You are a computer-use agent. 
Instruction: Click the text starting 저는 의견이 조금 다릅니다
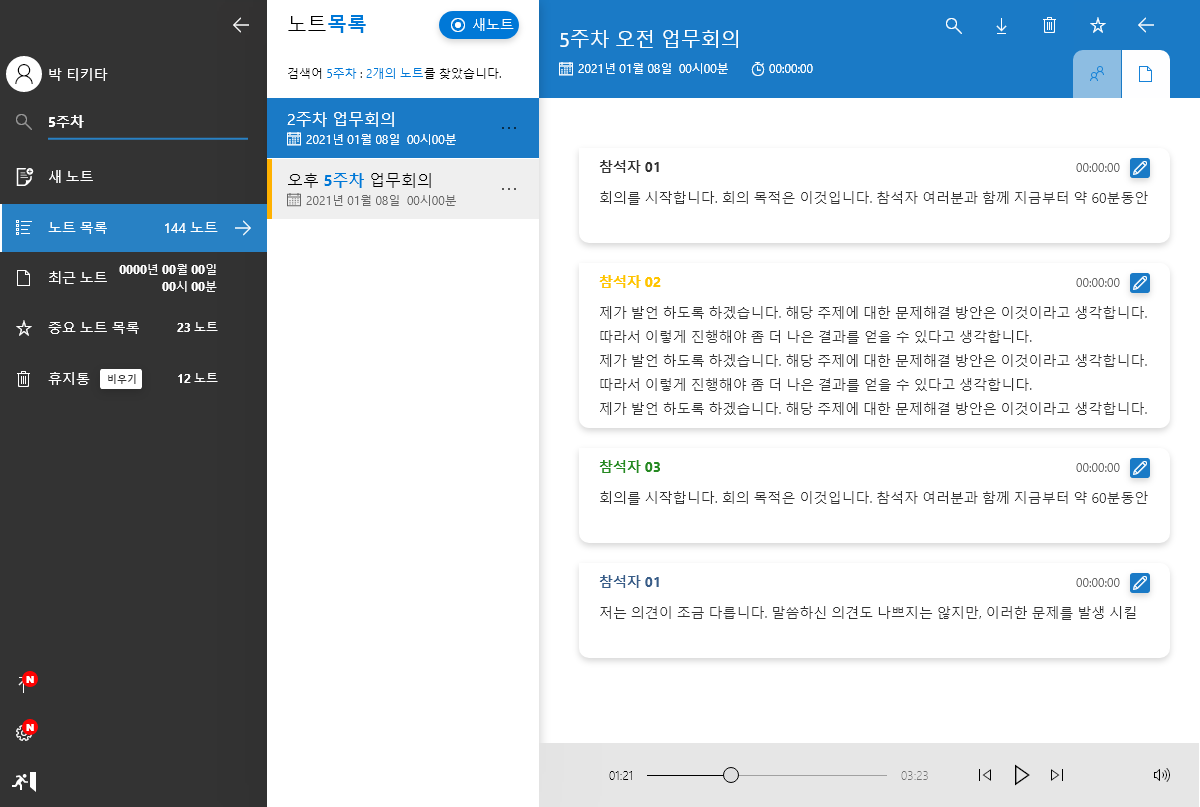[x=868, y=612]
